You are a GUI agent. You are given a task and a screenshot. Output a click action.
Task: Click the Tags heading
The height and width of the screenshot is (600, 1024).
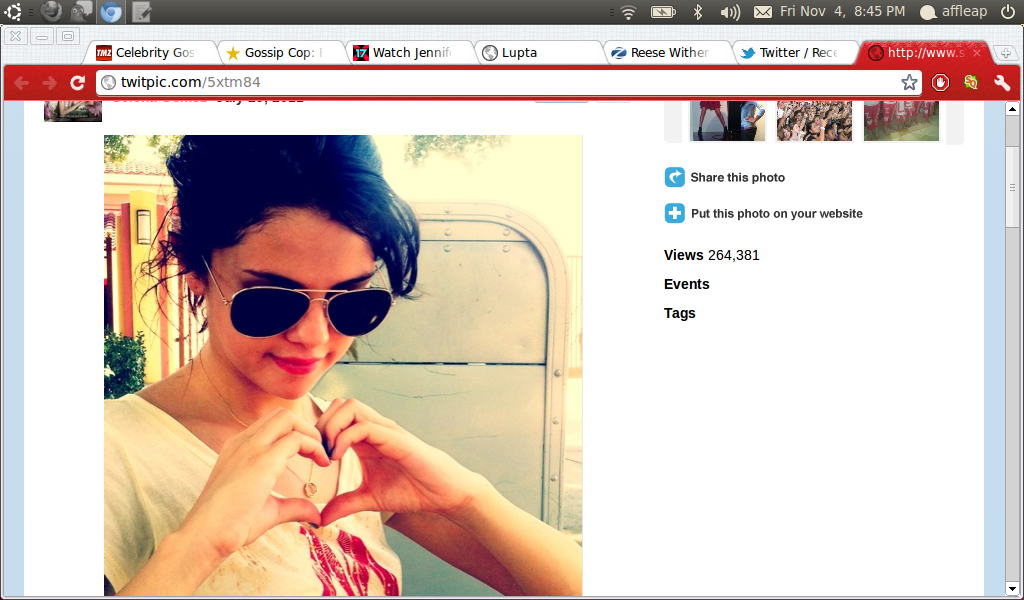click(x=680, y=313)
